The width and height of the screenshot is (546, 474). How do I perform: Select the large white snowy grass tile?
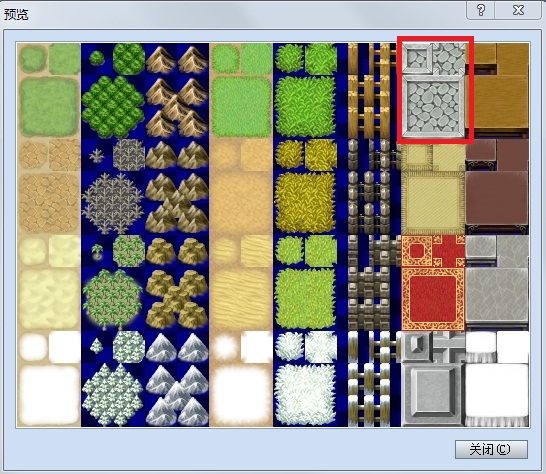coord(305,395)
